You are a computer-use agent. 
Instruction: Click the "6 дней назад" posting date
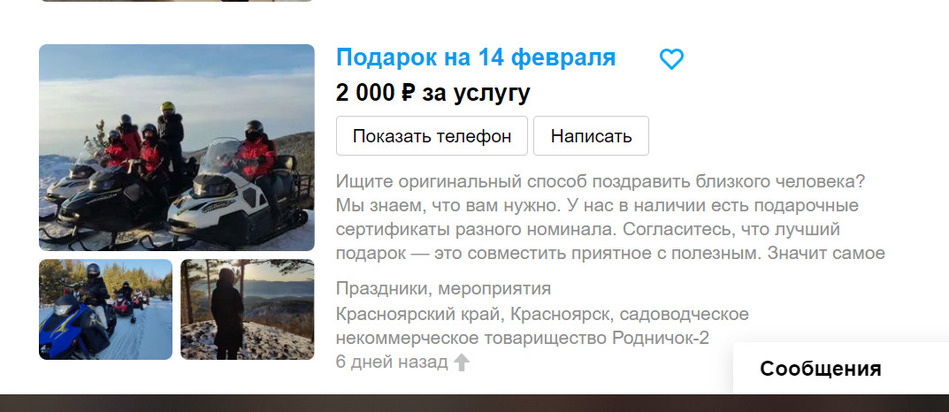pyautogui.click(x=392, y=362)
